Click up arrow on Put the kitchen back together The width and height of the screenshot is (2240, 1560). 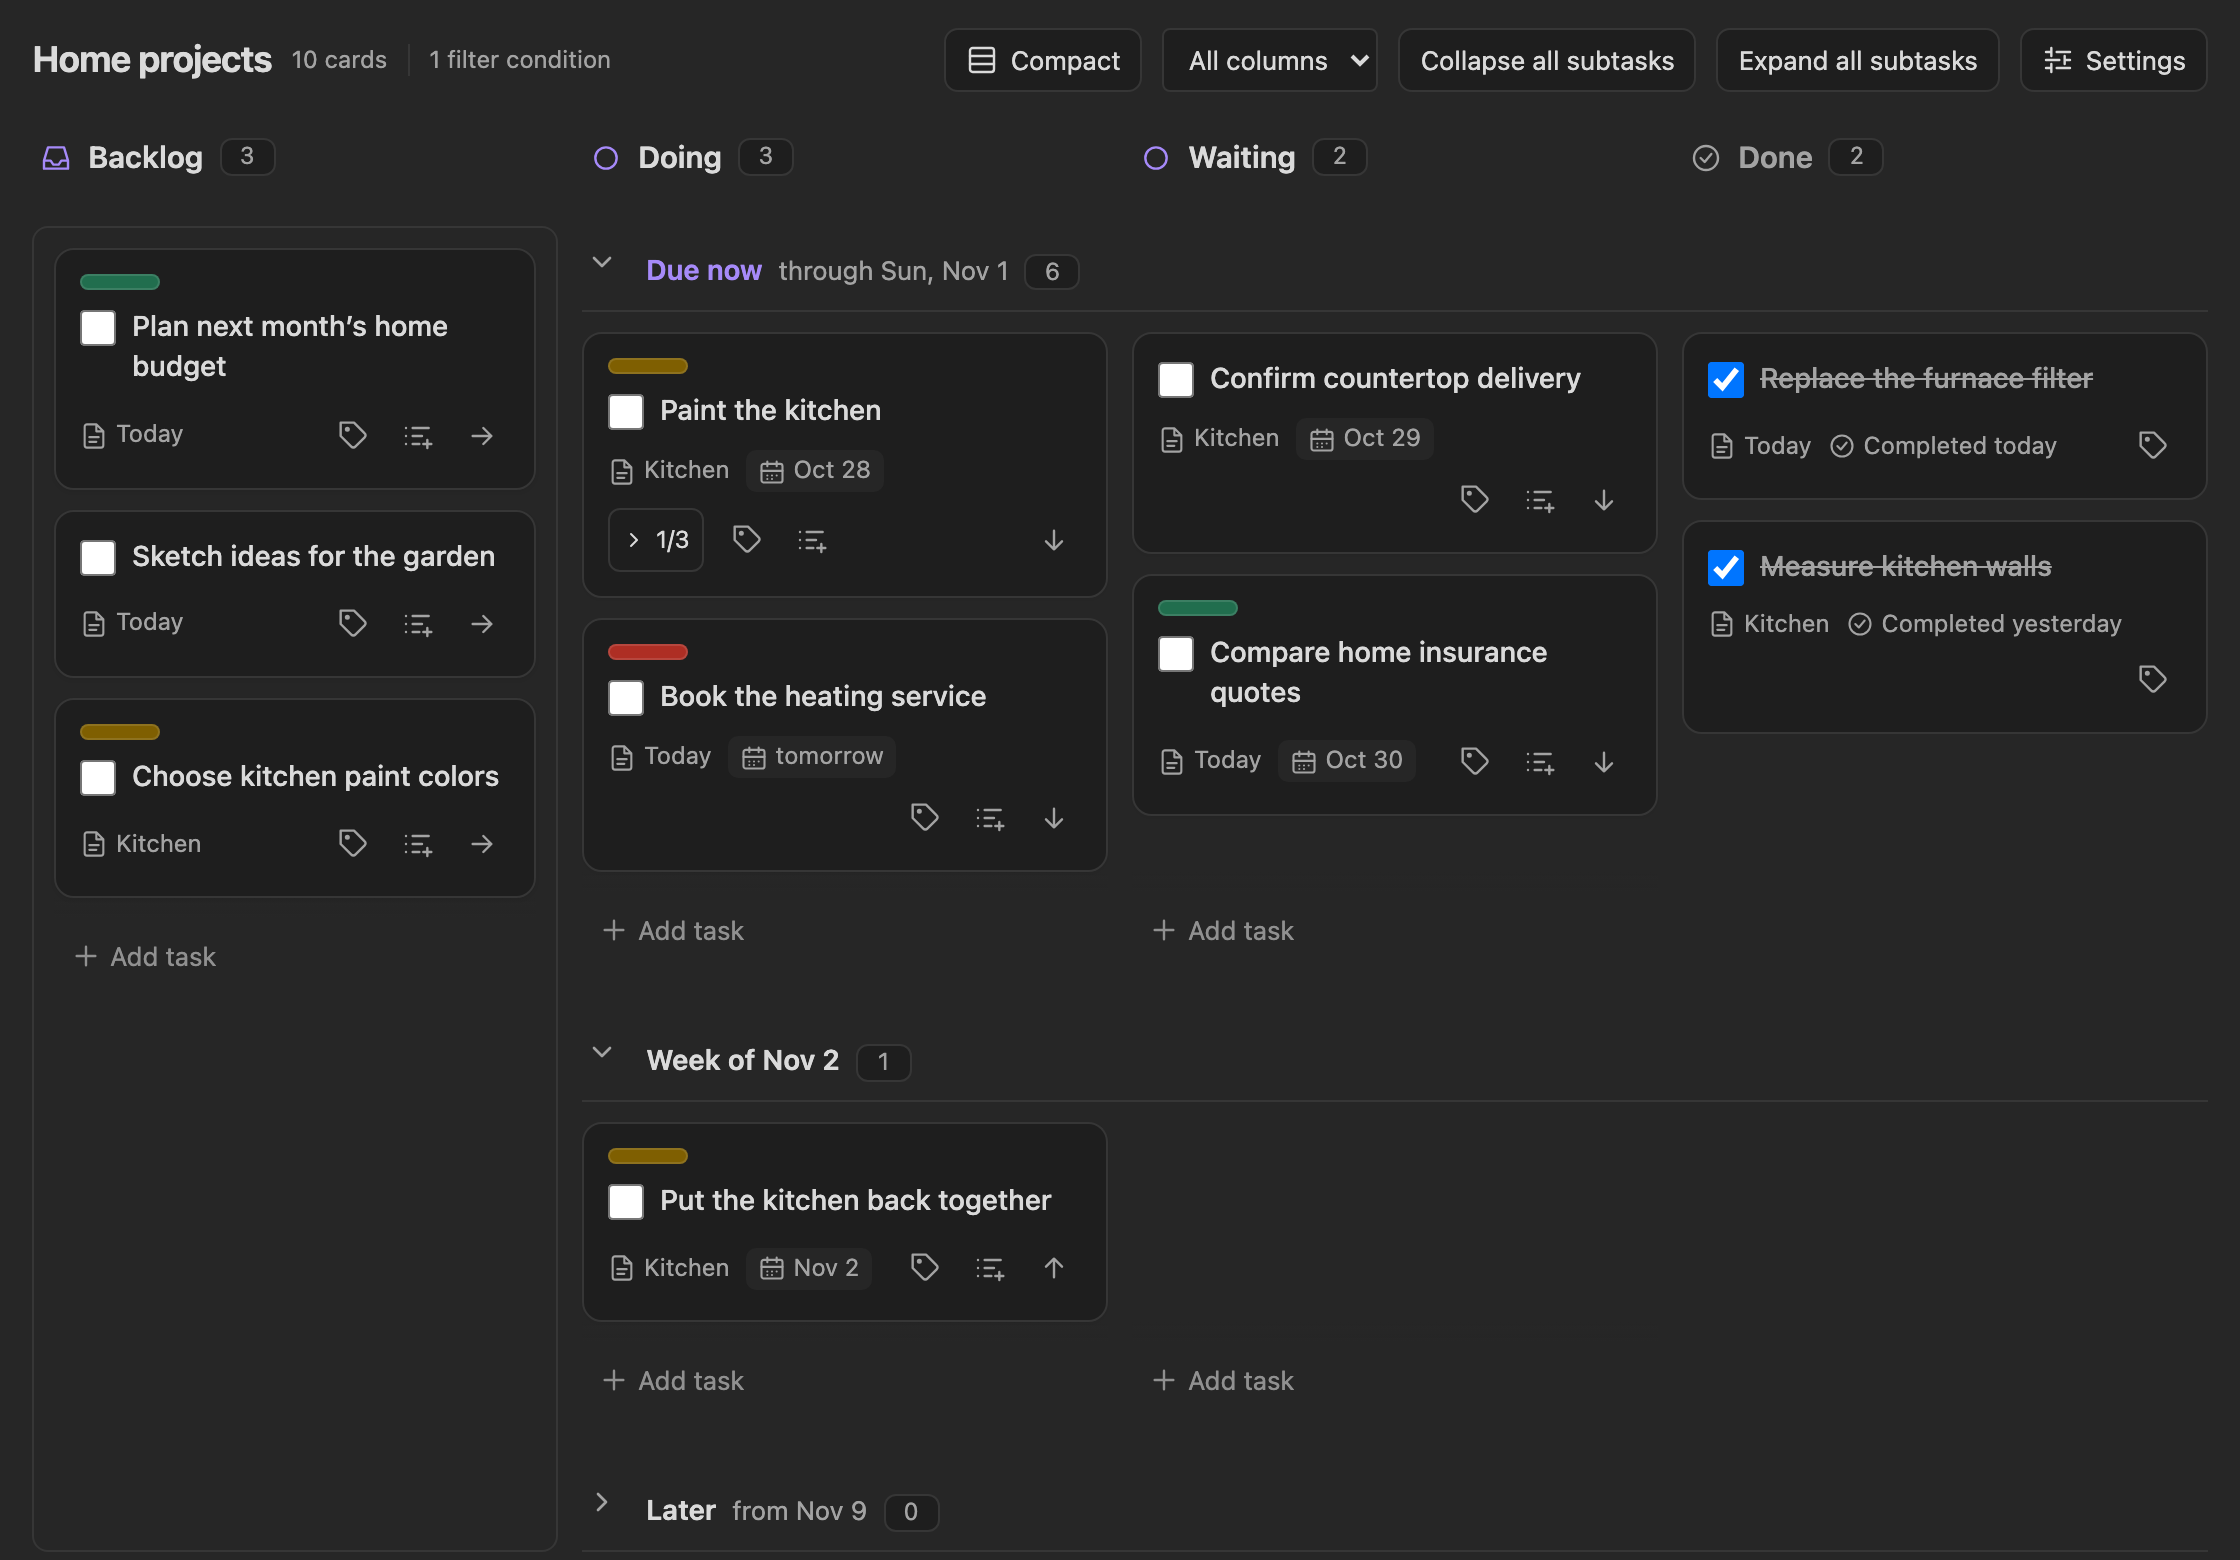point(1054,1268)
